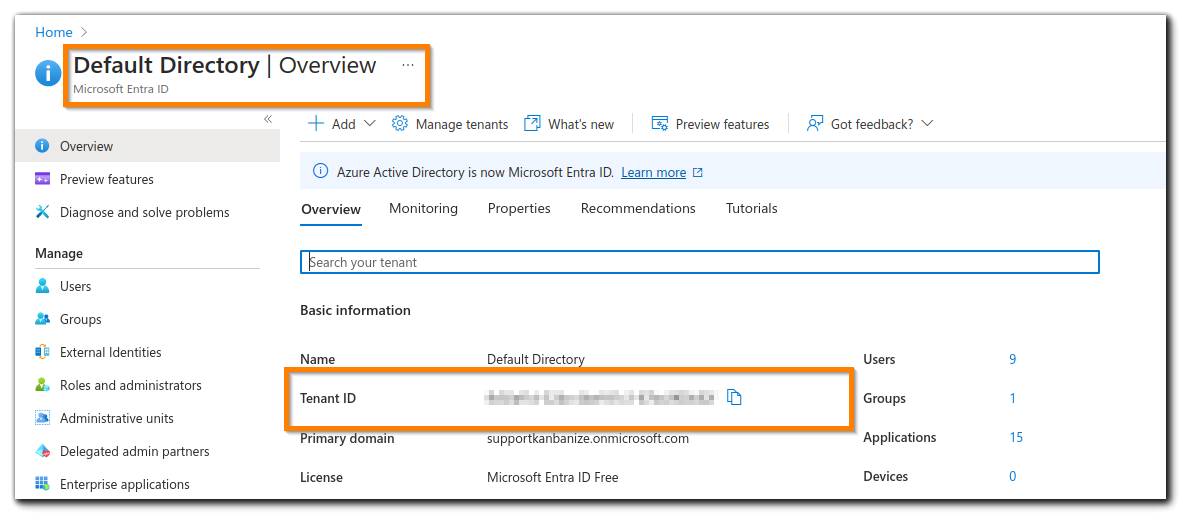The height and width of the screenshot is (526, 1193).
Task: Click the Preview features toolbar icon
Action: [x=660, y=123]
